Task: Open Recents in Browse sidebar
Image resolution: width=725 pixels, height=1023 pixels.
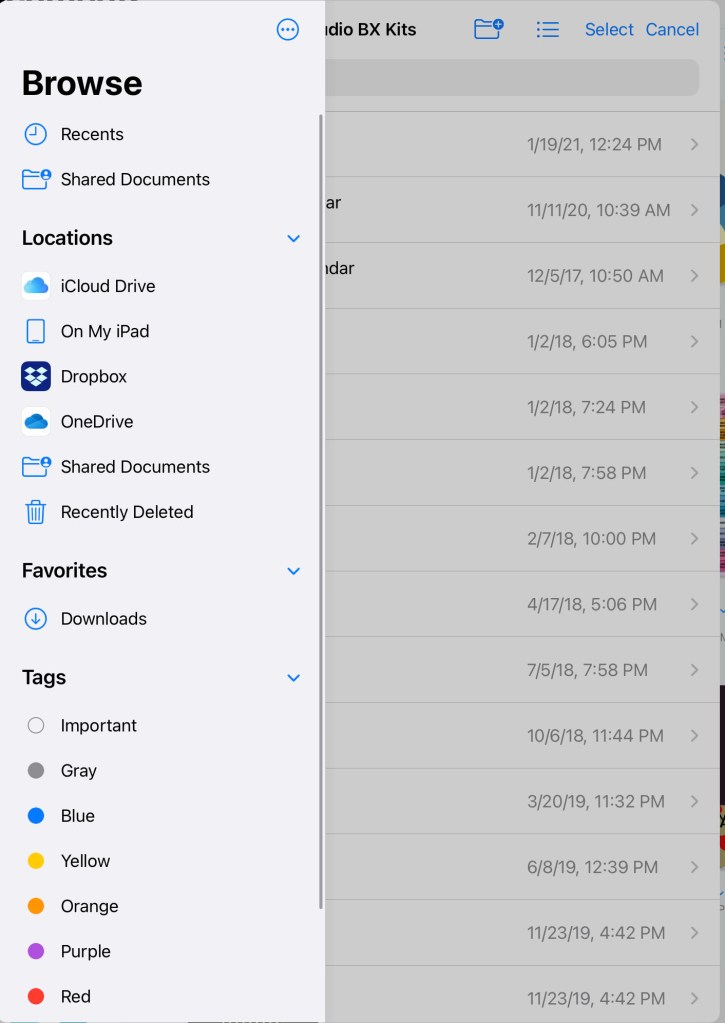Action: pos(91,134)
